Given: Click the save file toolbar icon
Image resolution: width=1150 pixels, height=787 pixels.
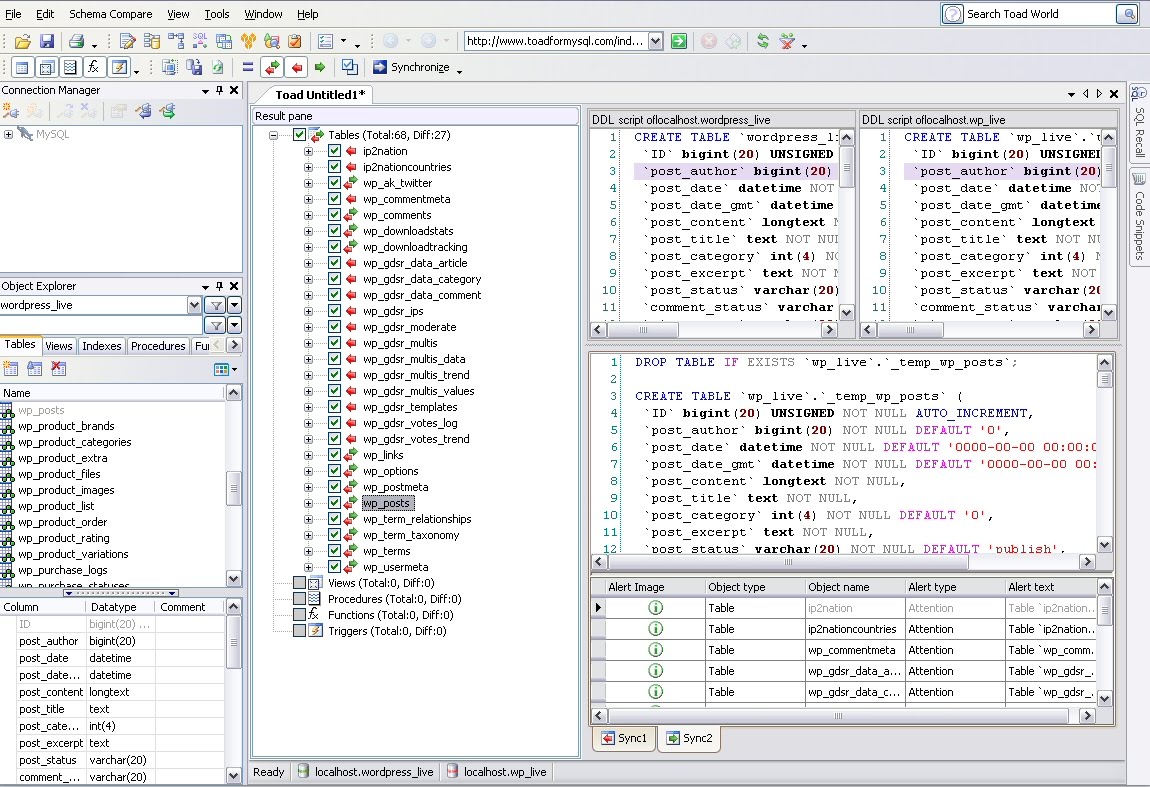Looking at the screenshot, I should [46, 40].
